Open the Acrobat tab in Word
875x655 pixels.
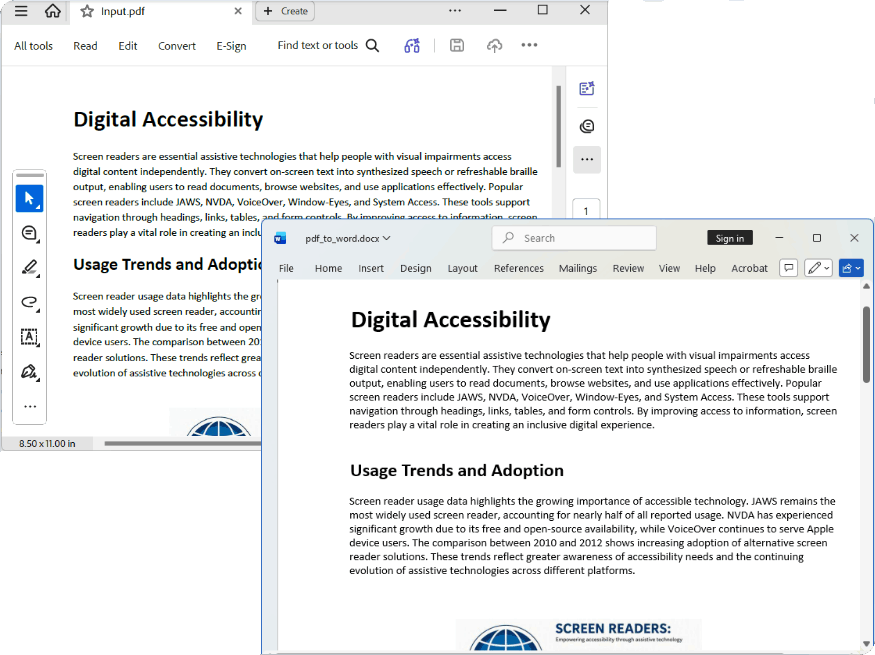(x=749, y=268)
